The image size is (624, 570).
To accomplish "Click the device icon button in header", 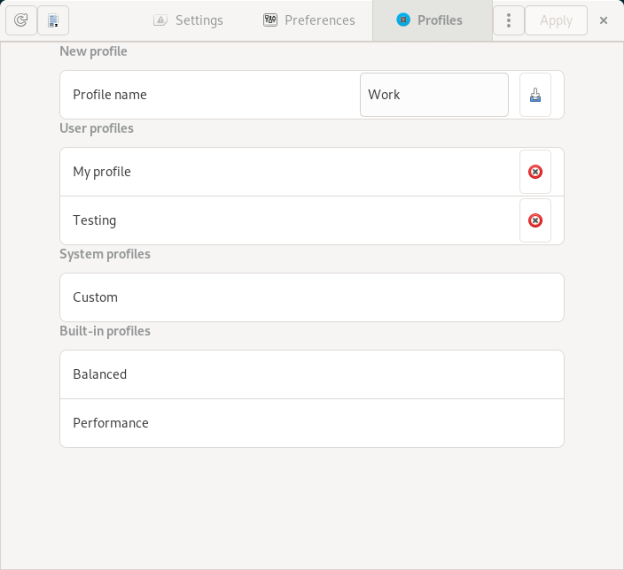I will [x=53, y=20].
